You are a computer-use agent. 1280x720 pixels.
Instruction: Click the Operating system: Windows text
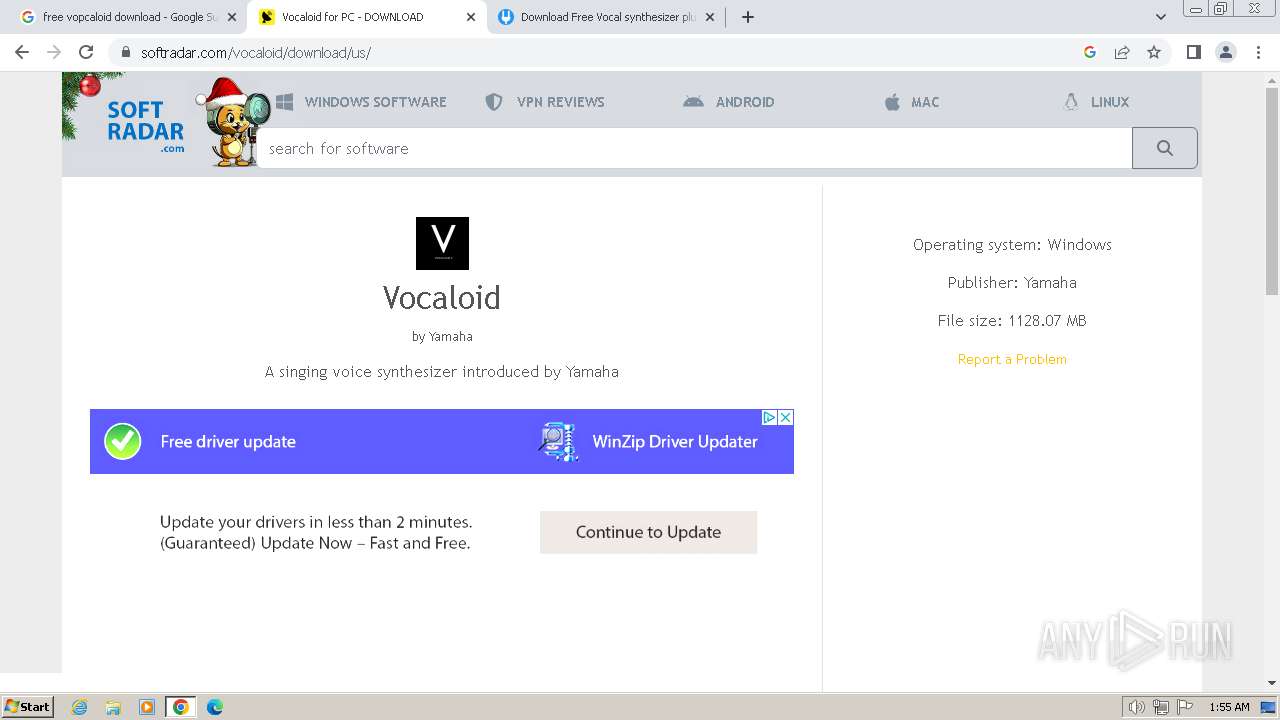[1012, 245]
